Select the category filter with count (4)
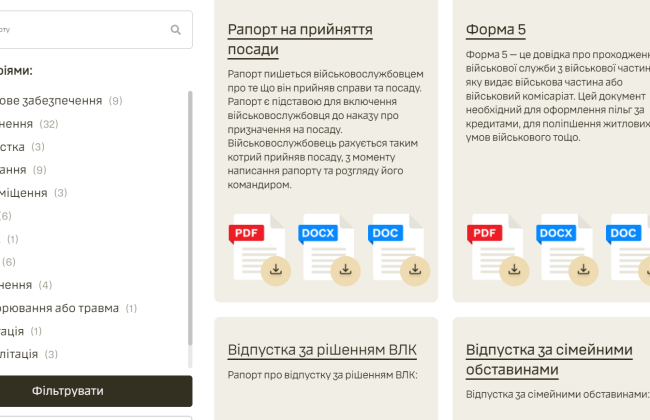The width and height of the screenshot is (650, 420). (x=26, y=285)
